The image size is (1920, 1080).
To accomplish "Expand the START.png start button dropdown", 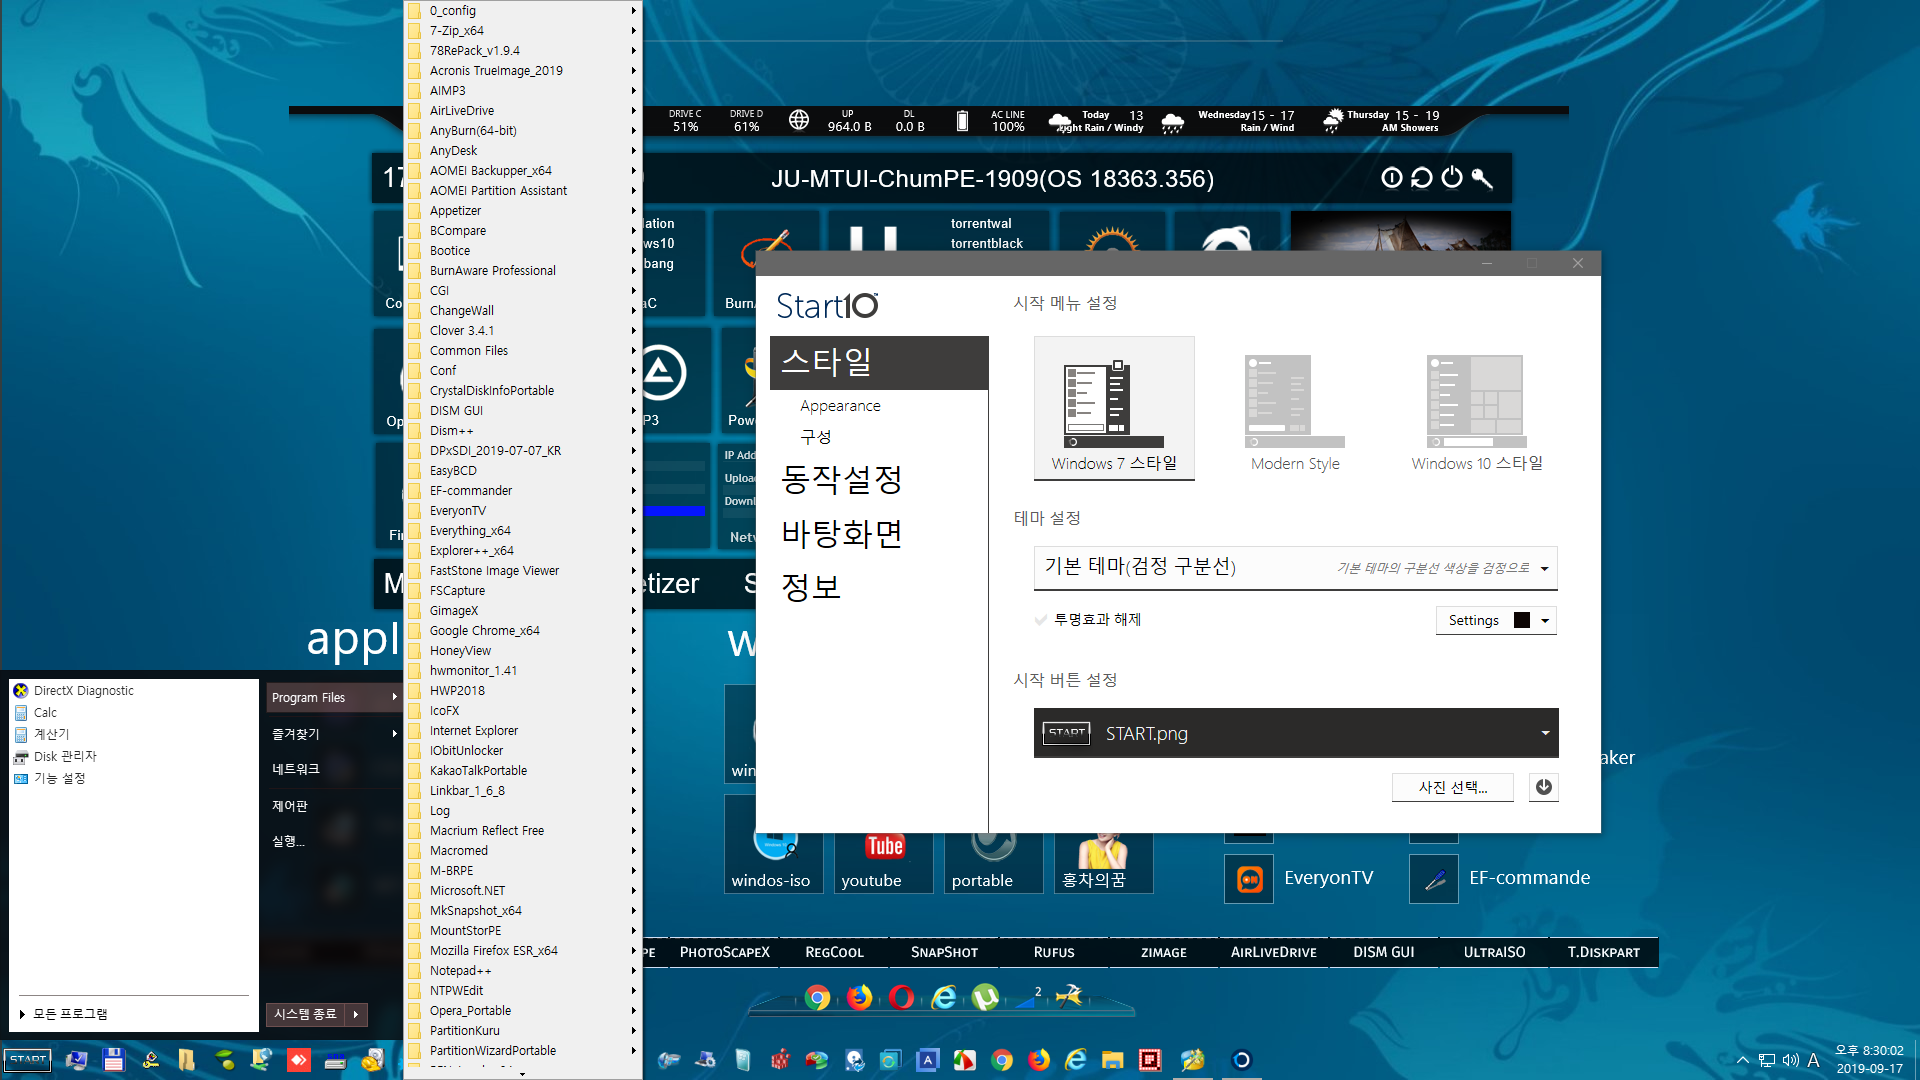I will (x=1295, y=733).
